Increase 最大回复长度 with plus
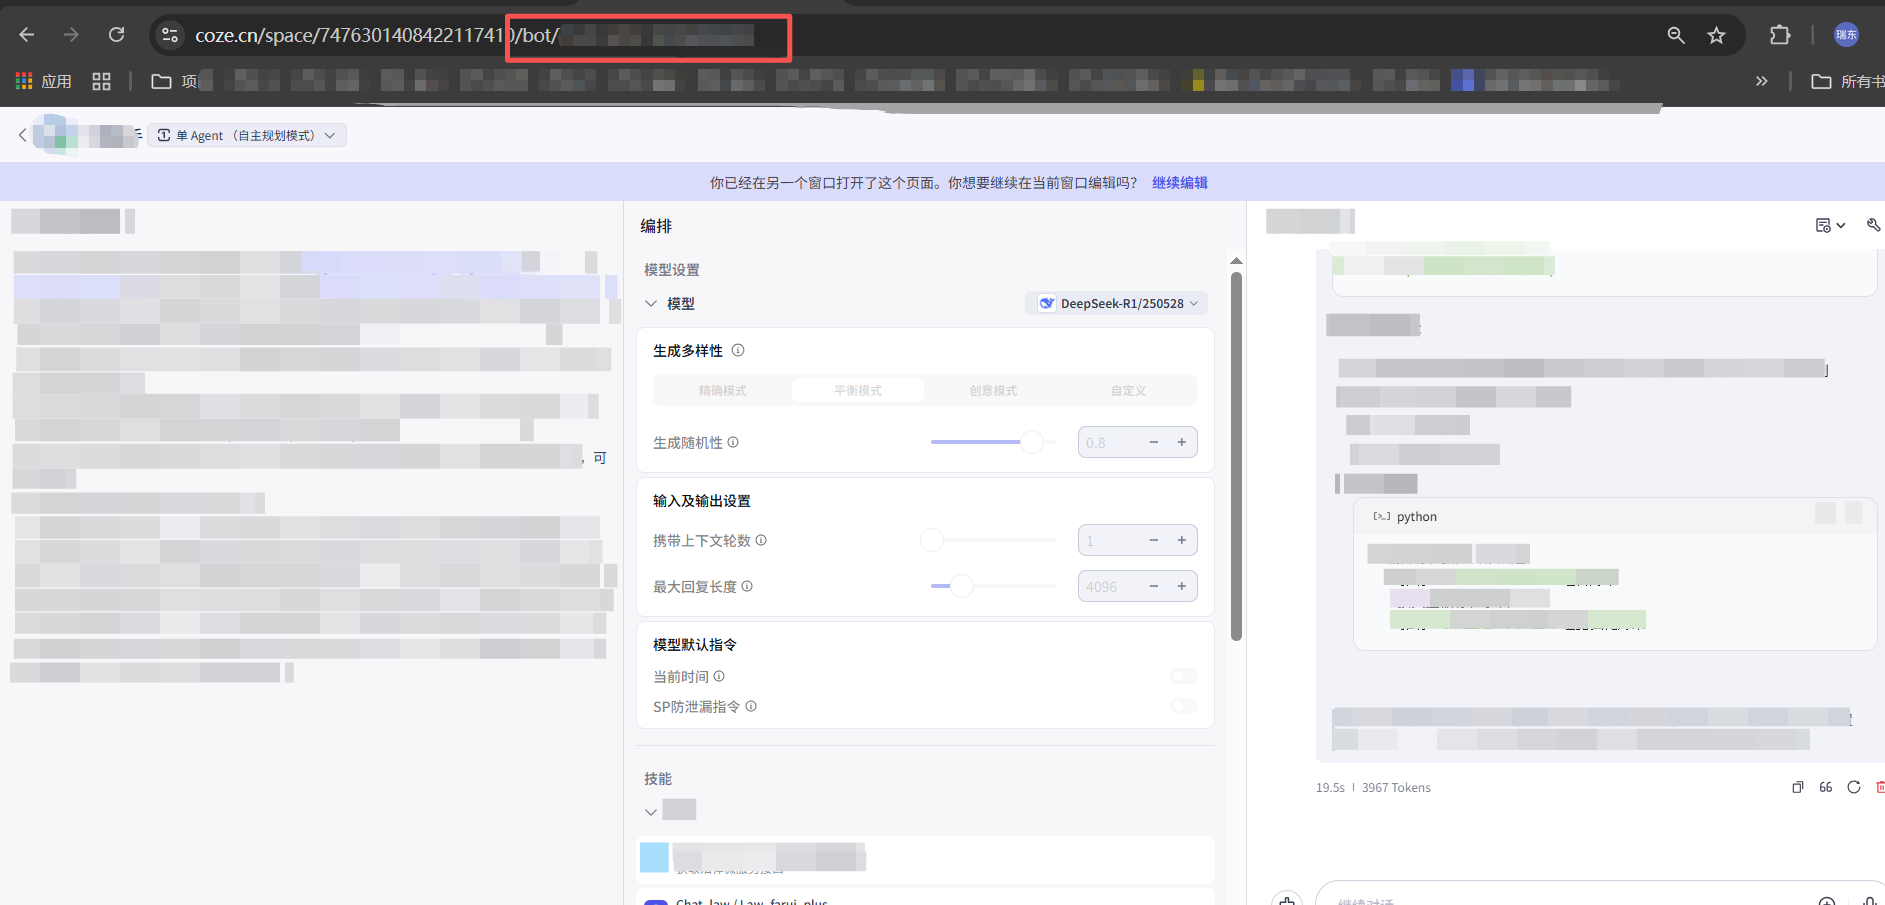The image size is (1885, 905). pos(1182,586)
